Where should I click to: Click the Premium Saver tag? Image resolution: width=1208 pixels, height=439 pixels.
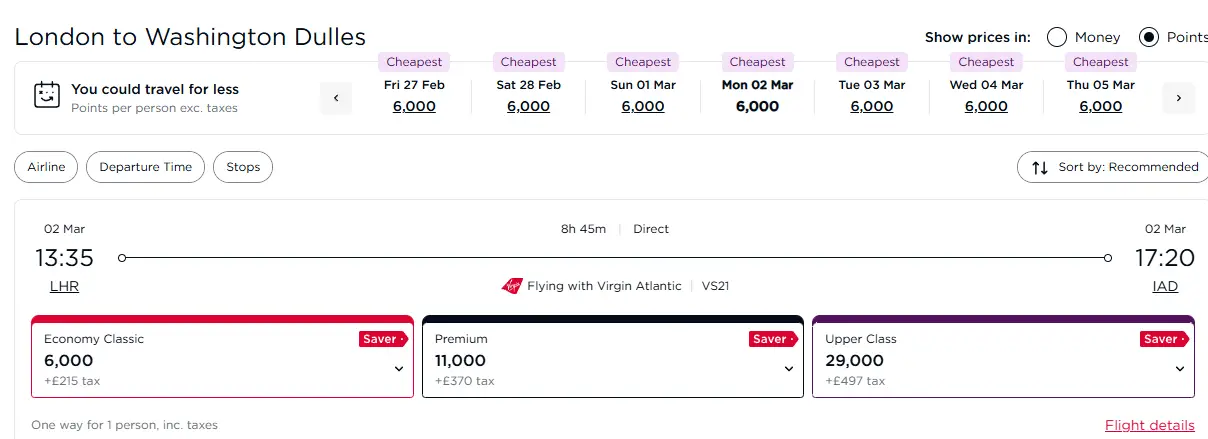click(x=773, y=339)
